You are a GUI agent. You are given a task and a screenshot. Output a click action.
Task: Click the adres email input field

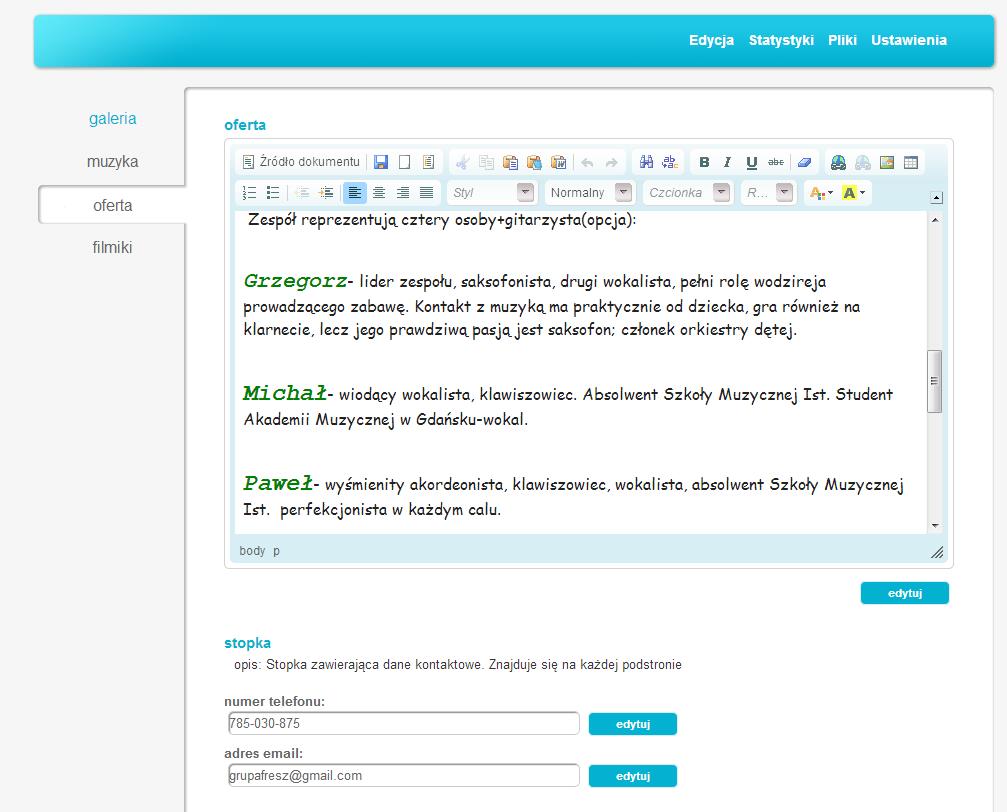[x=403, y=775]
